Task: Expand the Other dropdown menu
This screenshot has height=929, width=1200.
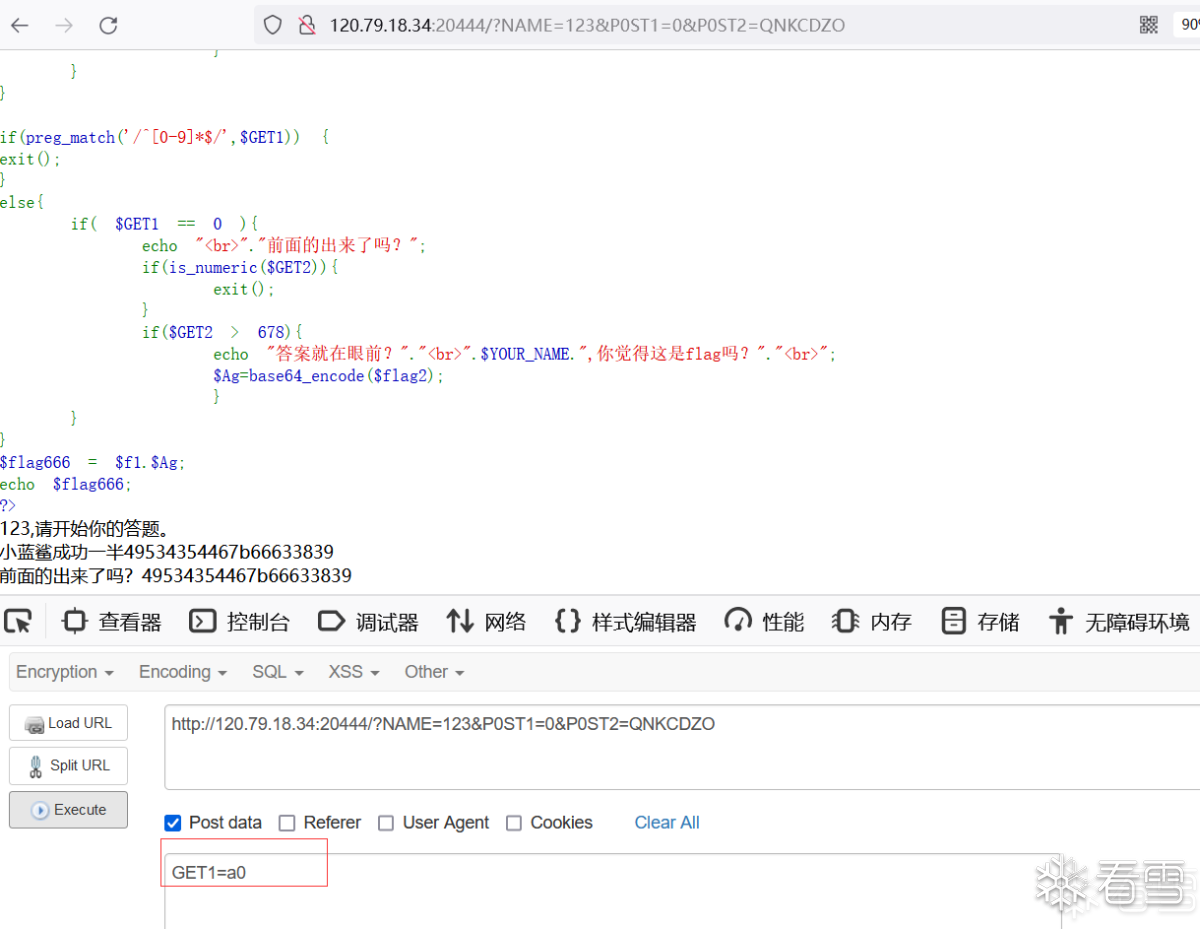Action: (434, 672)
